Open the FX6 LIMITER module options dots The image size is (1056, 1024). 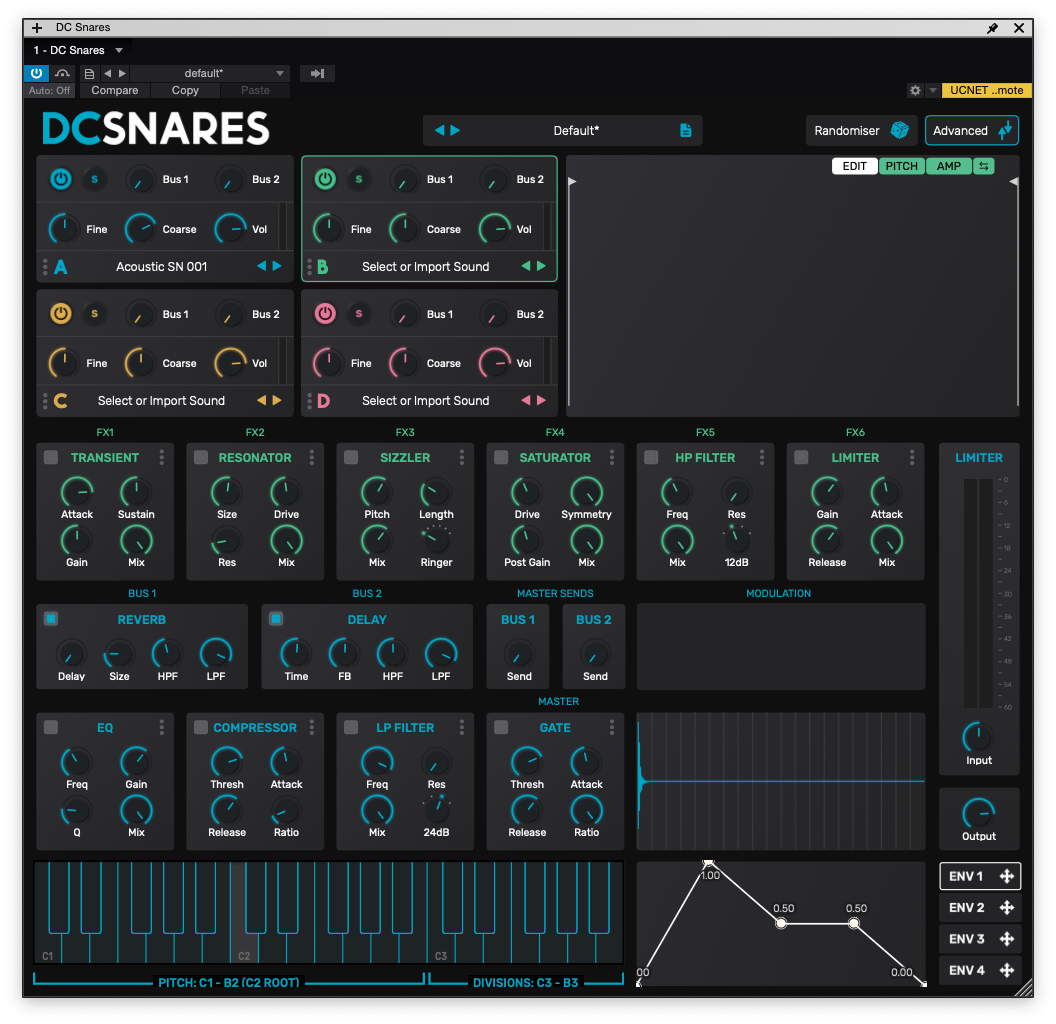click(912, 457)
